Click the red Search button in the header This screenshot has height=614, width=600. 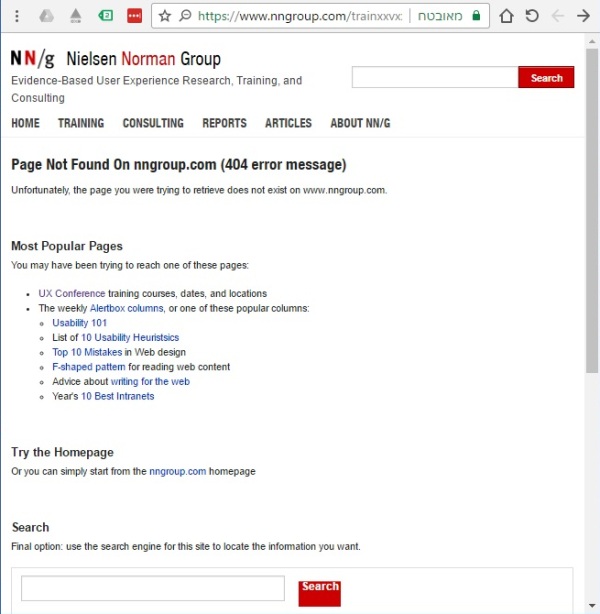[x=546, y=78]
